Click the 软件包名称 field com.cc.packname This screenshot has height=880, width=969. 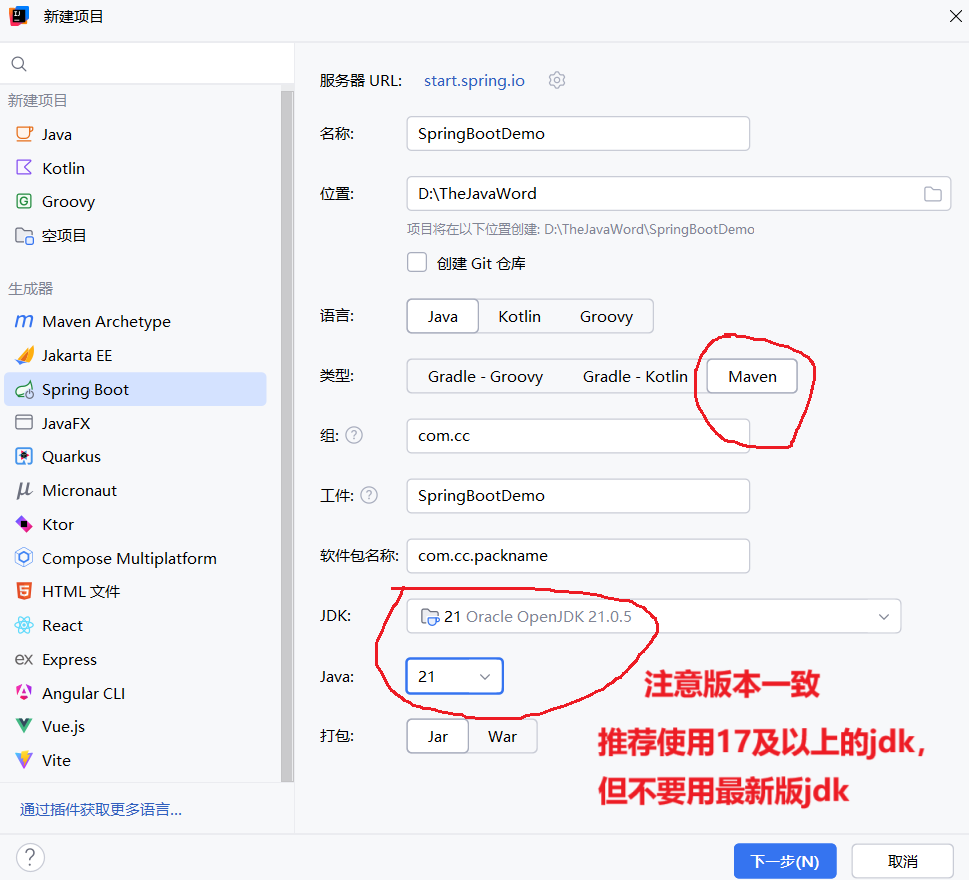578,556
